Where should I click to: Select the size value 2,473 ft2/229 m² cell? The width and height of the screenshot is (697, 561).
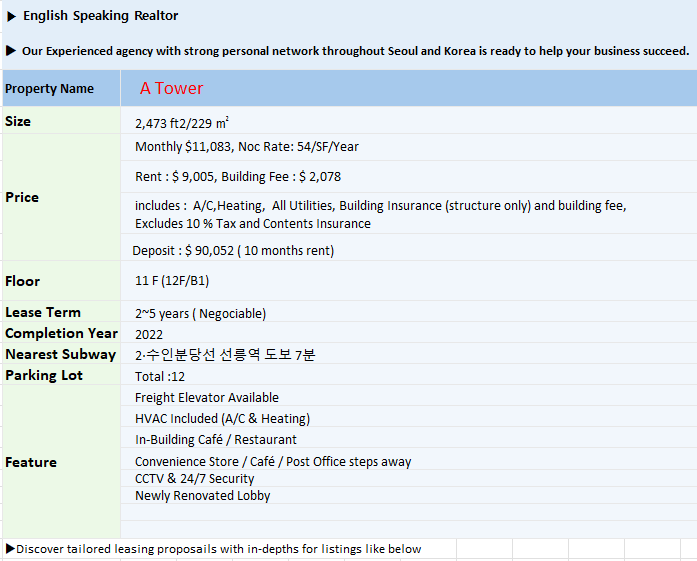[x=409, y=120]
